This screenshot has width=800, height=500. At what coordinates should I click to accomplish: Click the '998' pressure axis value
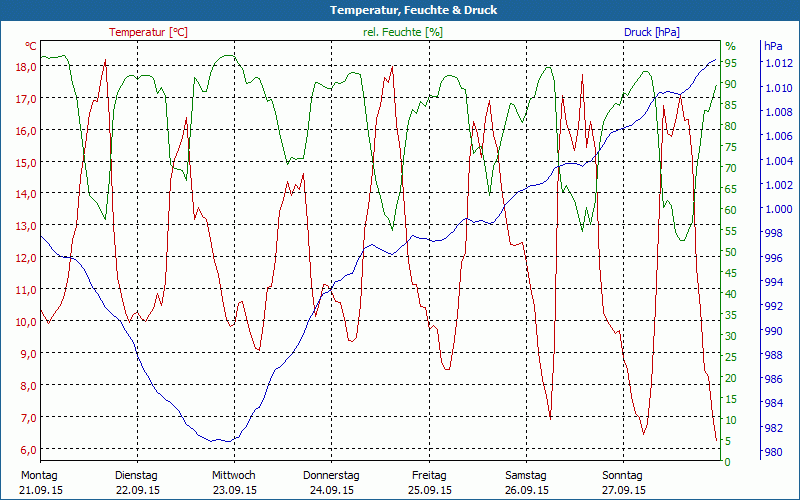[x=772, y=233]
